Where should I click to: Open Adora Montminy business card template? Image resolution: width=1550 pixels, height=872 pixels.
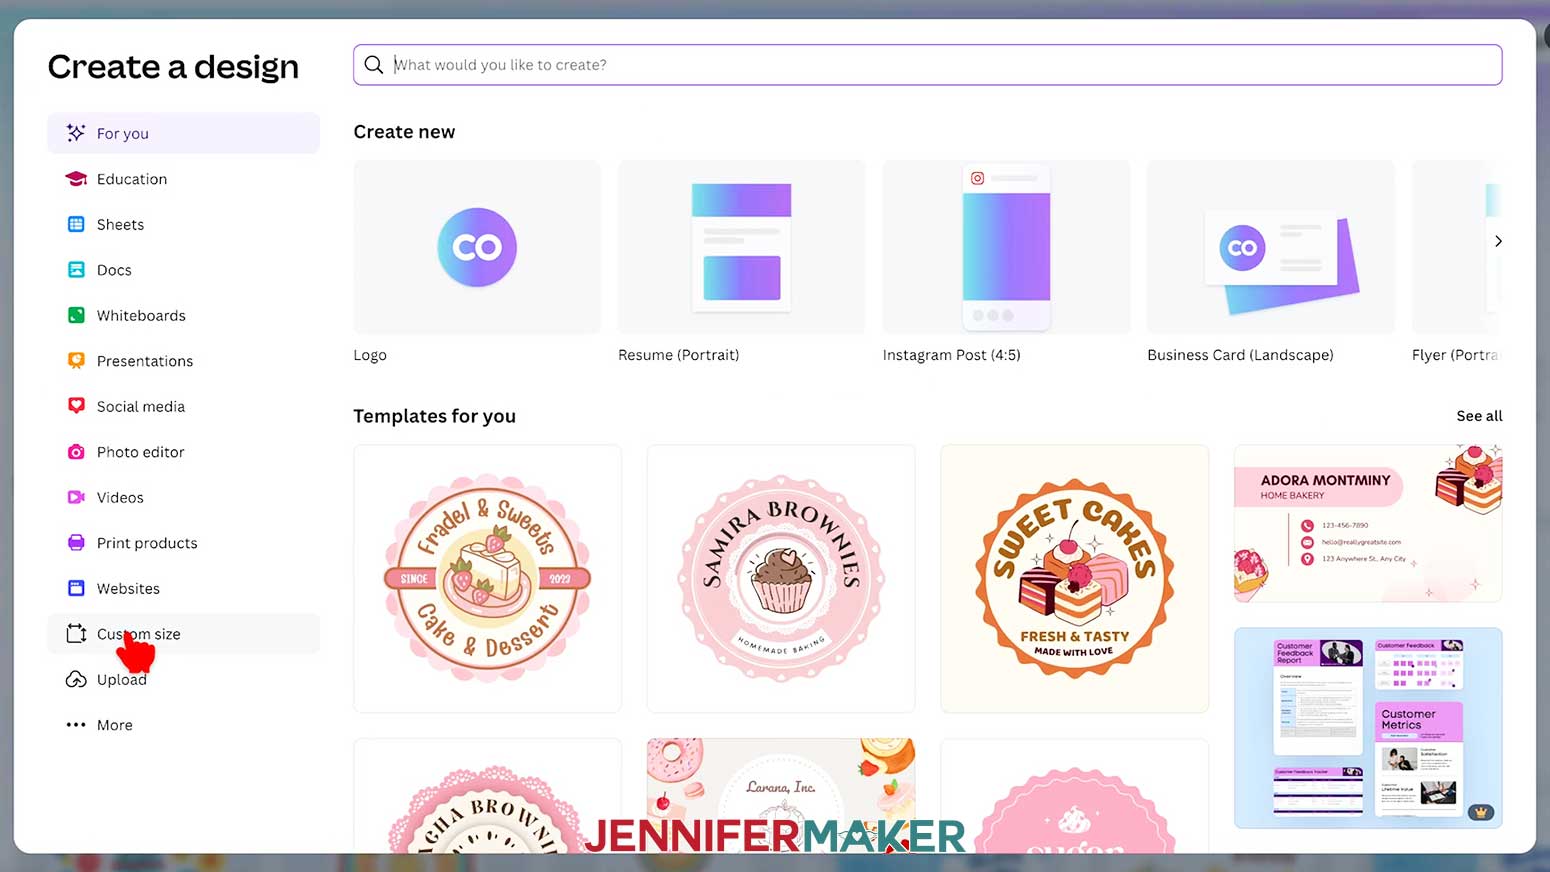1368,524
